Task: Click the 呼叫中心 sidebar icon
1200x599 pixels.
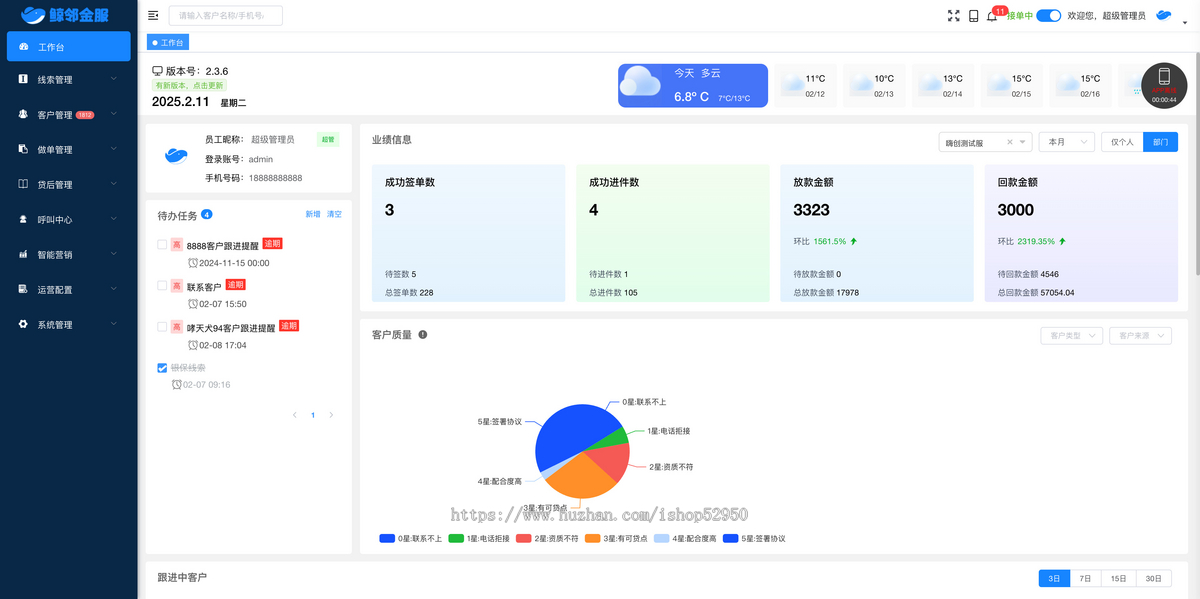Action: point(24,219)
